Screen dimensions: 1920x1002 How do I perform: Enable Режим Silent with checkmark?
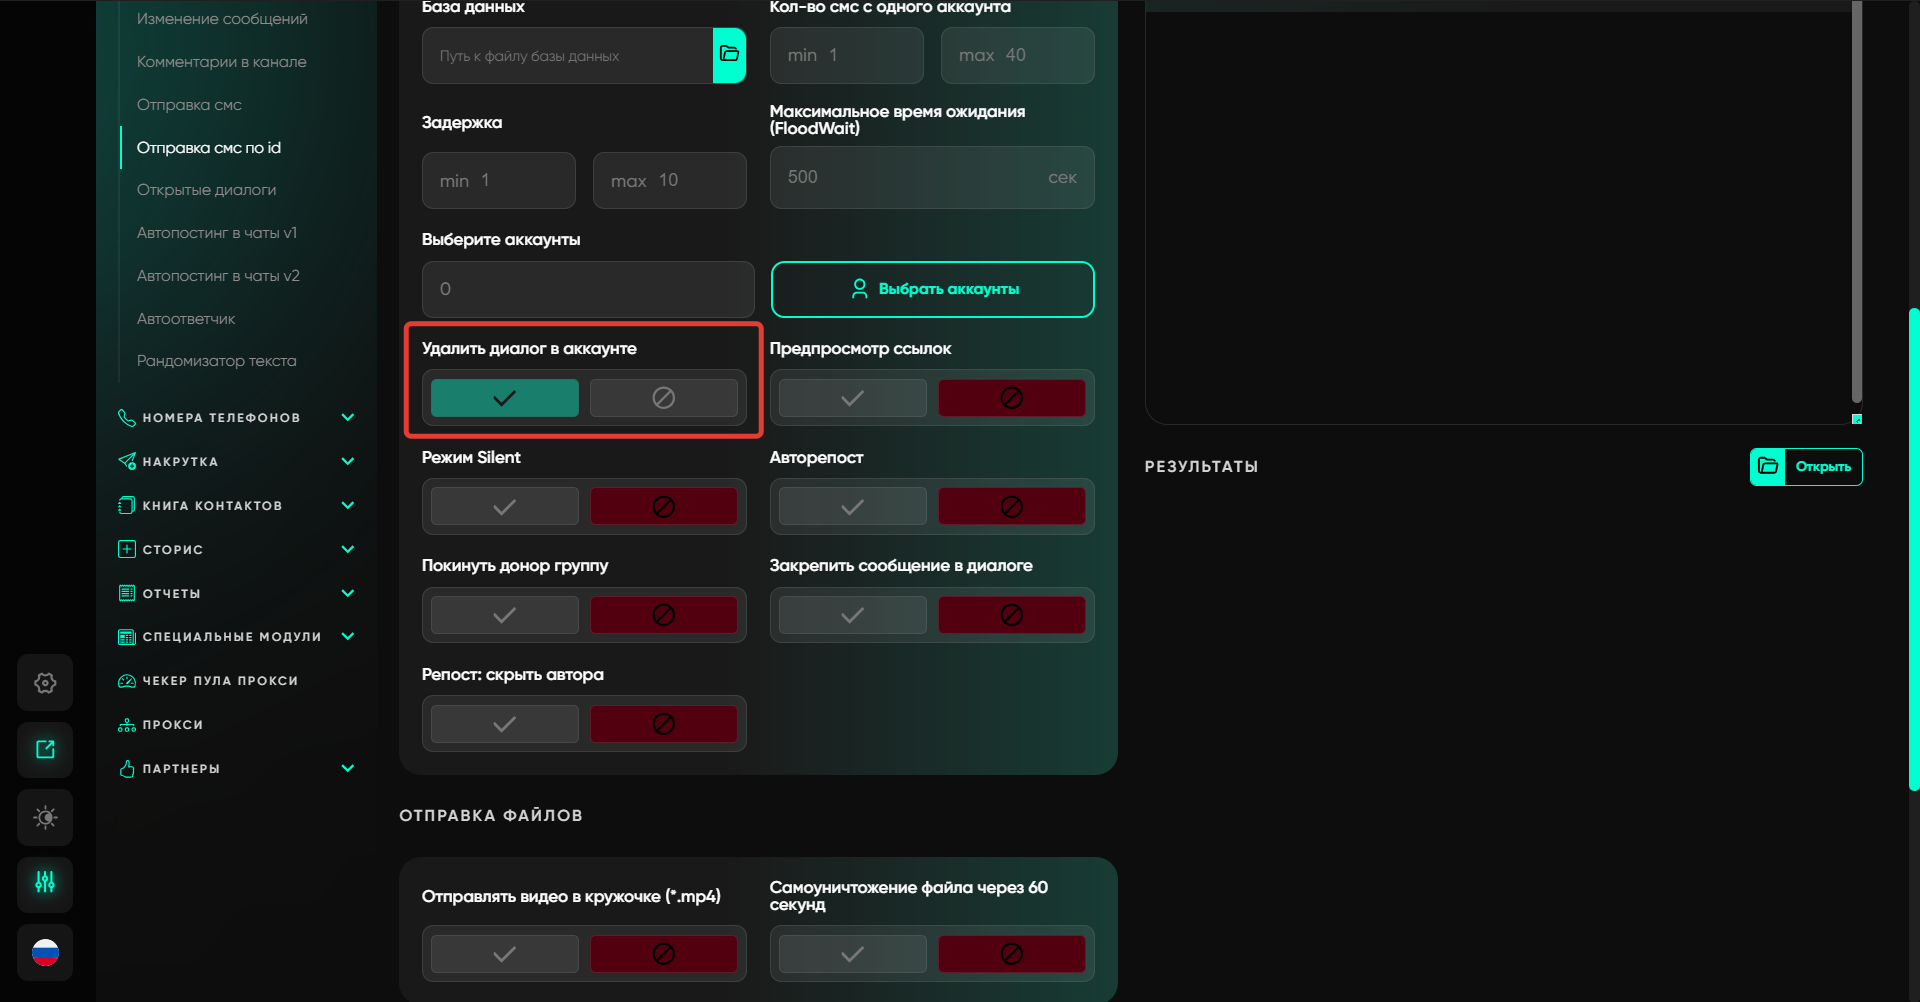tap(504, 507)
